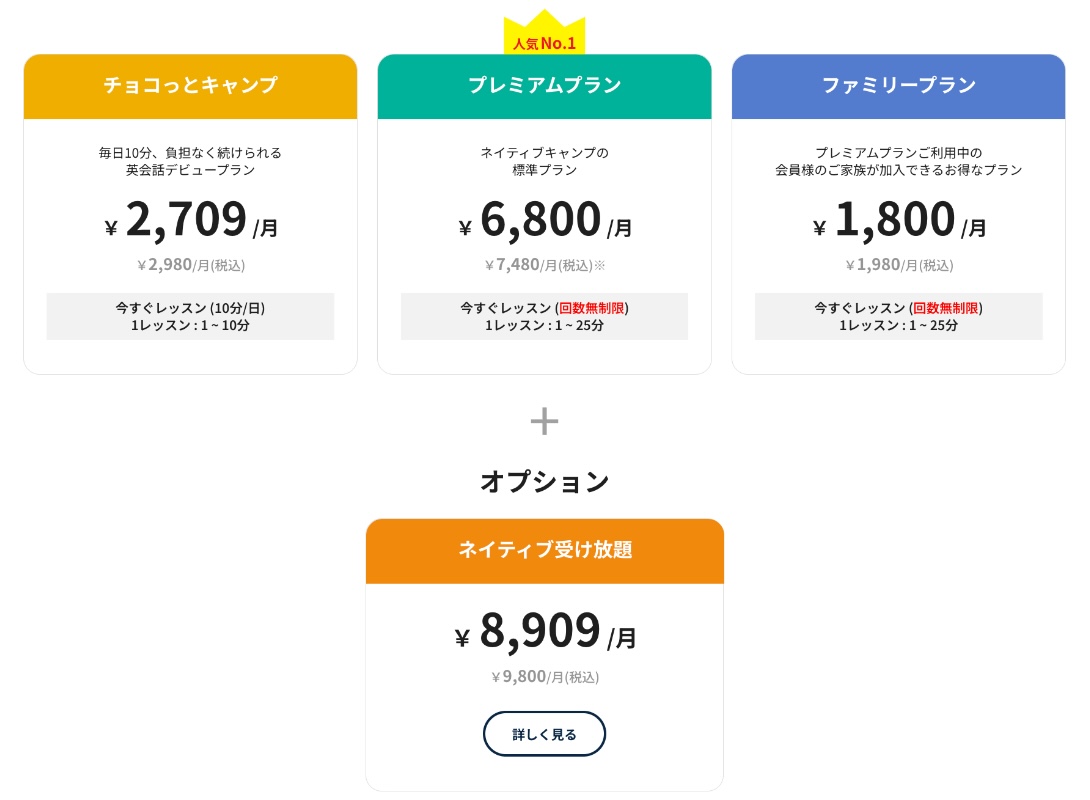
Task: Click the ¥6,800/月 price display
Action: pyautogui.click(x=544, y=222)
